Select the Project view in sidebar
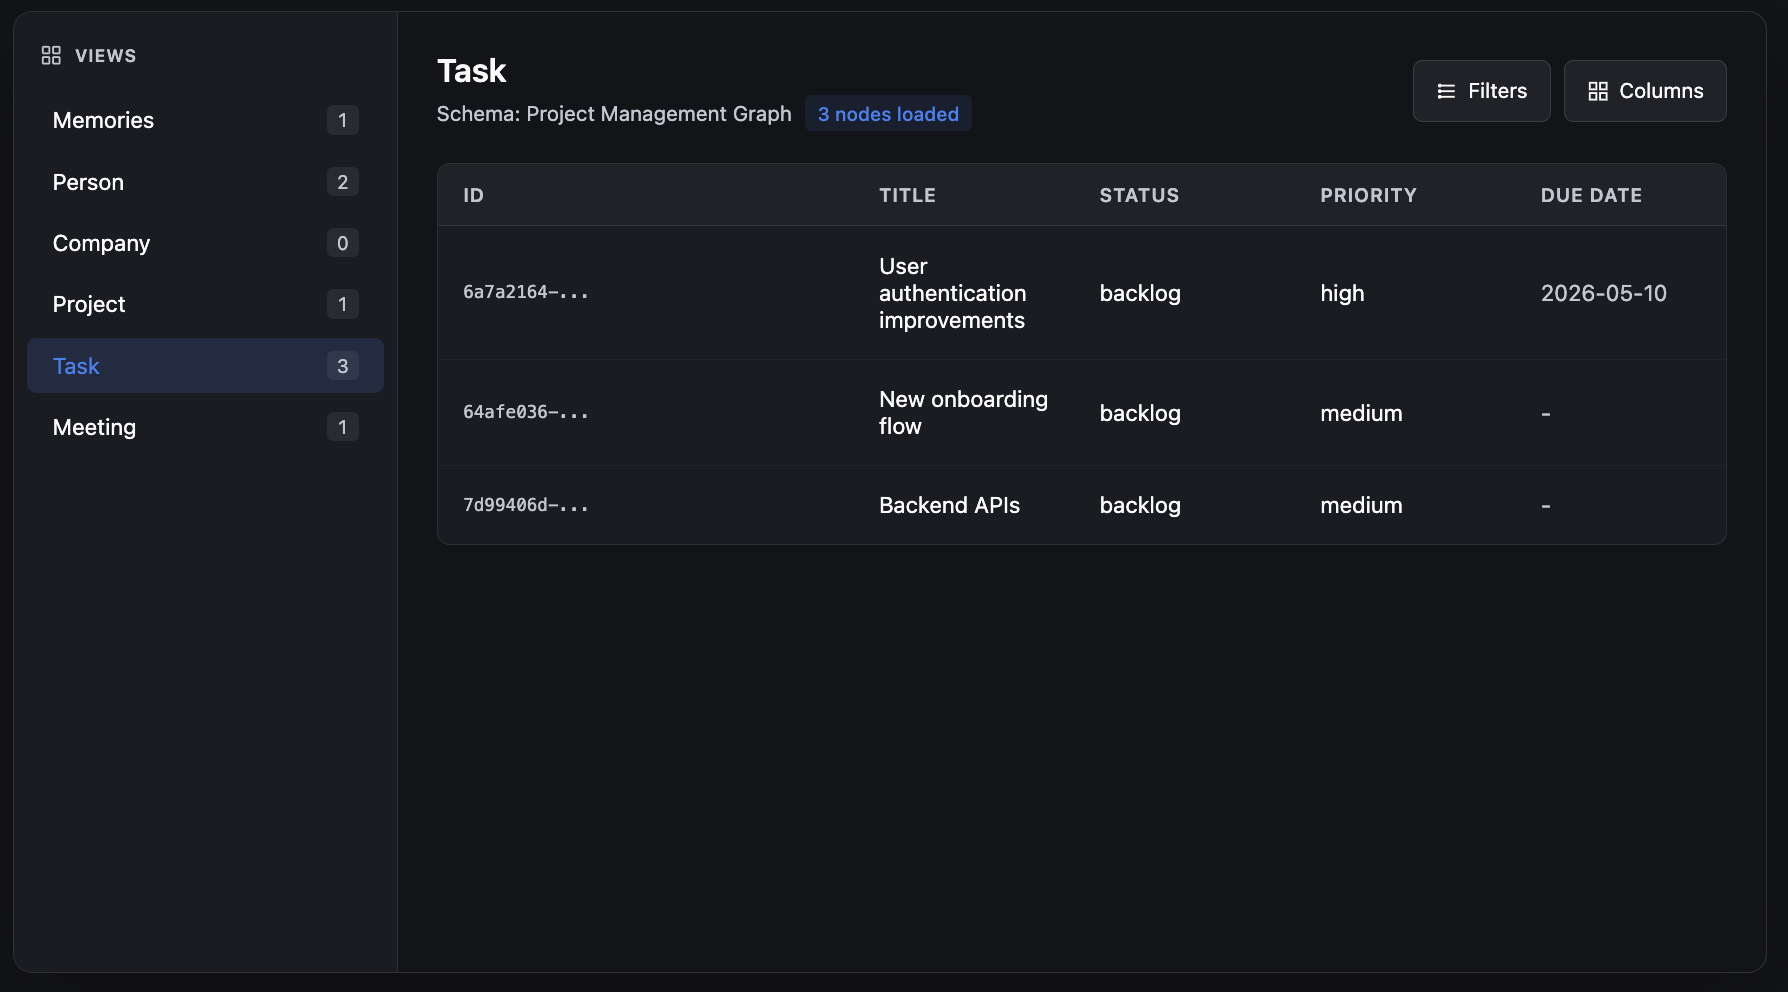This screenshot has width=1788, height=992. [x=89, y=304]
